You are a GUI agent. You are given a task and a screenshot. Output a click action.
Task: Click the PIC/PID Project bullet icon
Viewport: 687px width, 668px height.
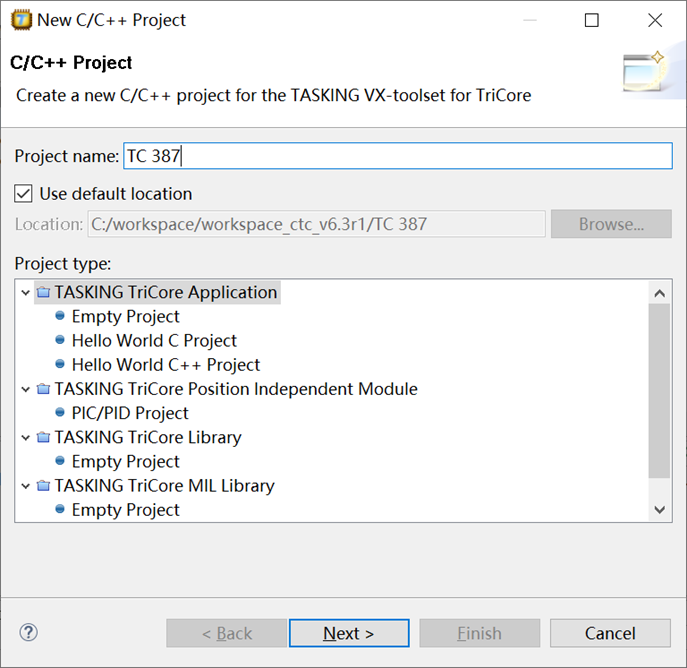tap(61, 413)
